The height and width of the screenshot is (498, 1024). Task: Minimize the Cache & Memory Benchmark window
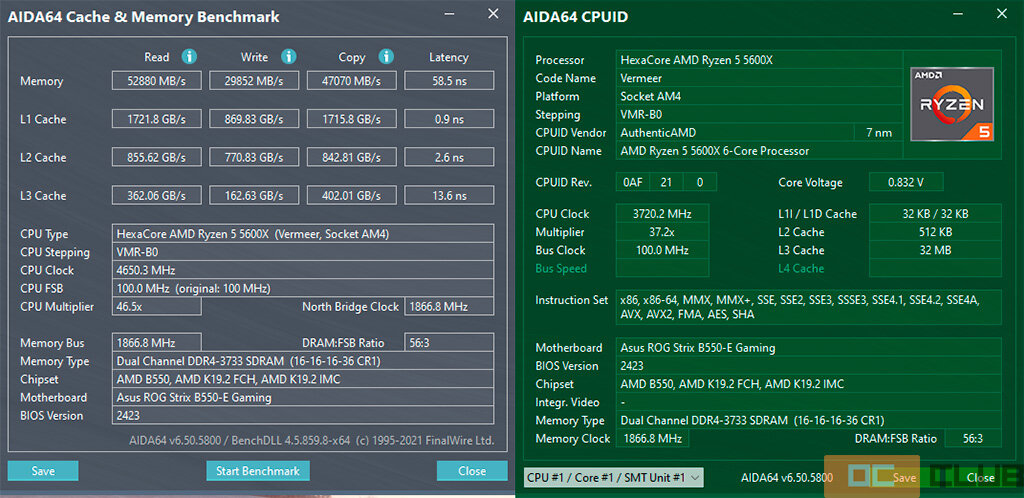point(449,14)
